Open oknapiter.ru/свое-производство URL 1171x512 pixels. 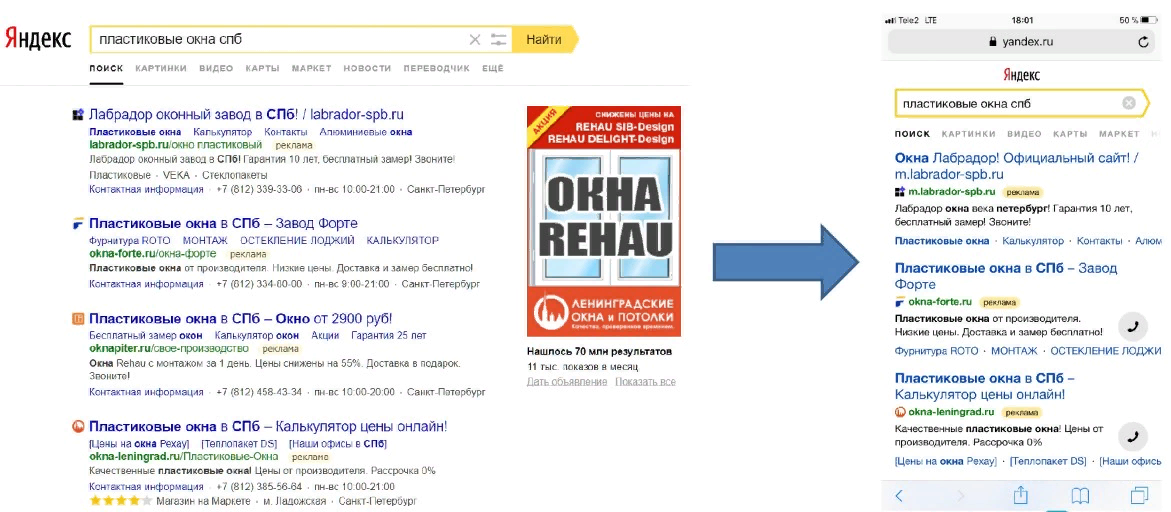click(x=168, y=348)
